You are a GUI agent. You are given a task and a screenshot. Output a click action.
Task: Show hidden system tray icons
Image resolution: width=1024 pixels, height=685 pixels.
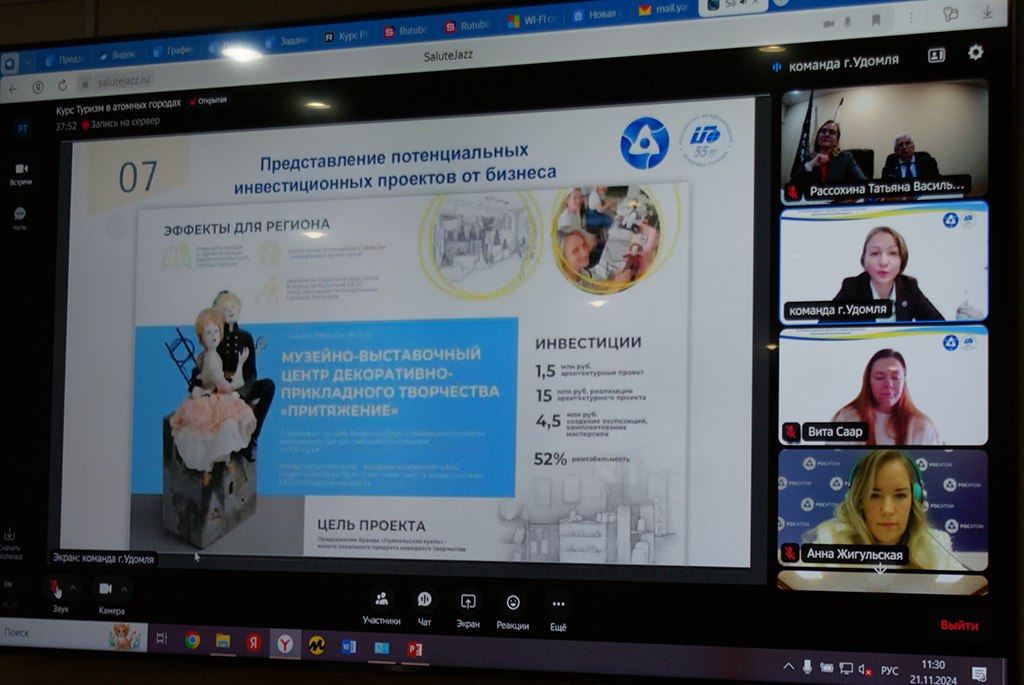pyautogui.click(x=789, y=667)
